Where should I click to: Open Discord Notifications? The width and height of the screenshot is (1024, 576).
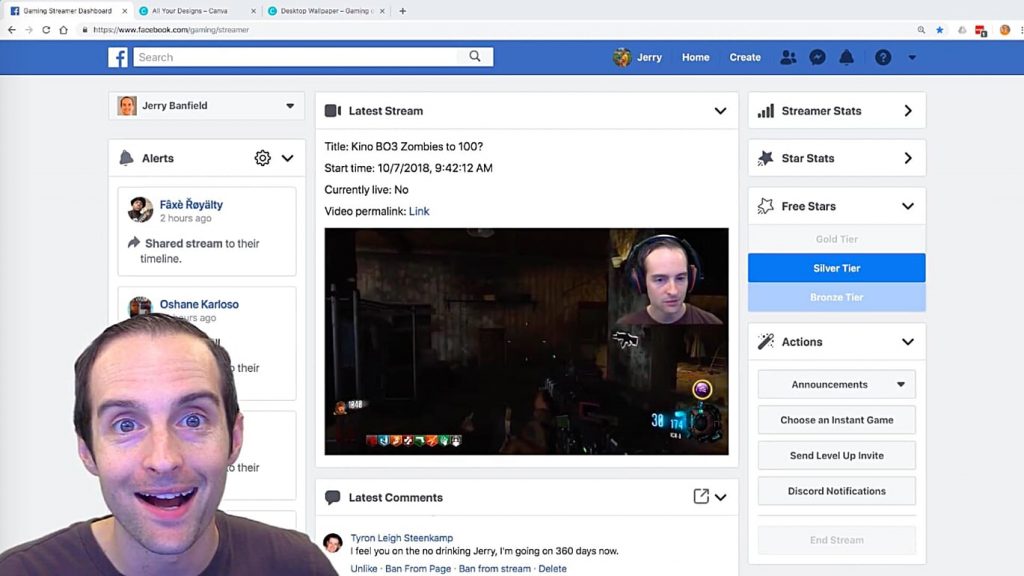(x=837, y=491)
